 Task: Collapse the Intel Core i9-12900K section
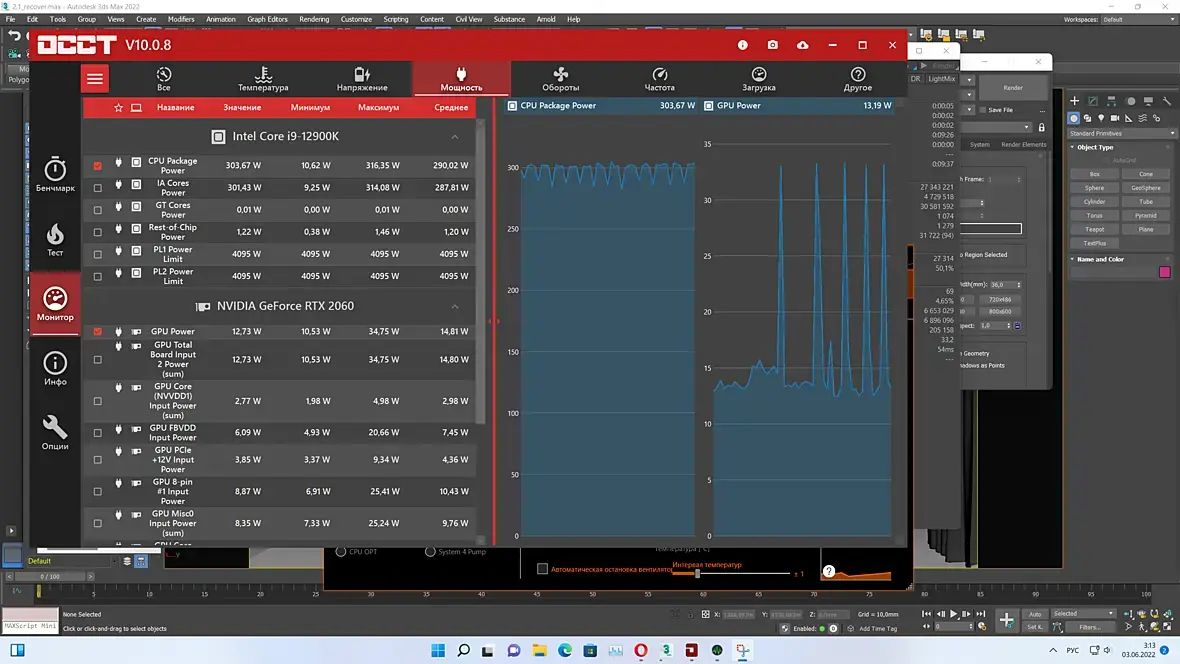[x=455, y=137]
